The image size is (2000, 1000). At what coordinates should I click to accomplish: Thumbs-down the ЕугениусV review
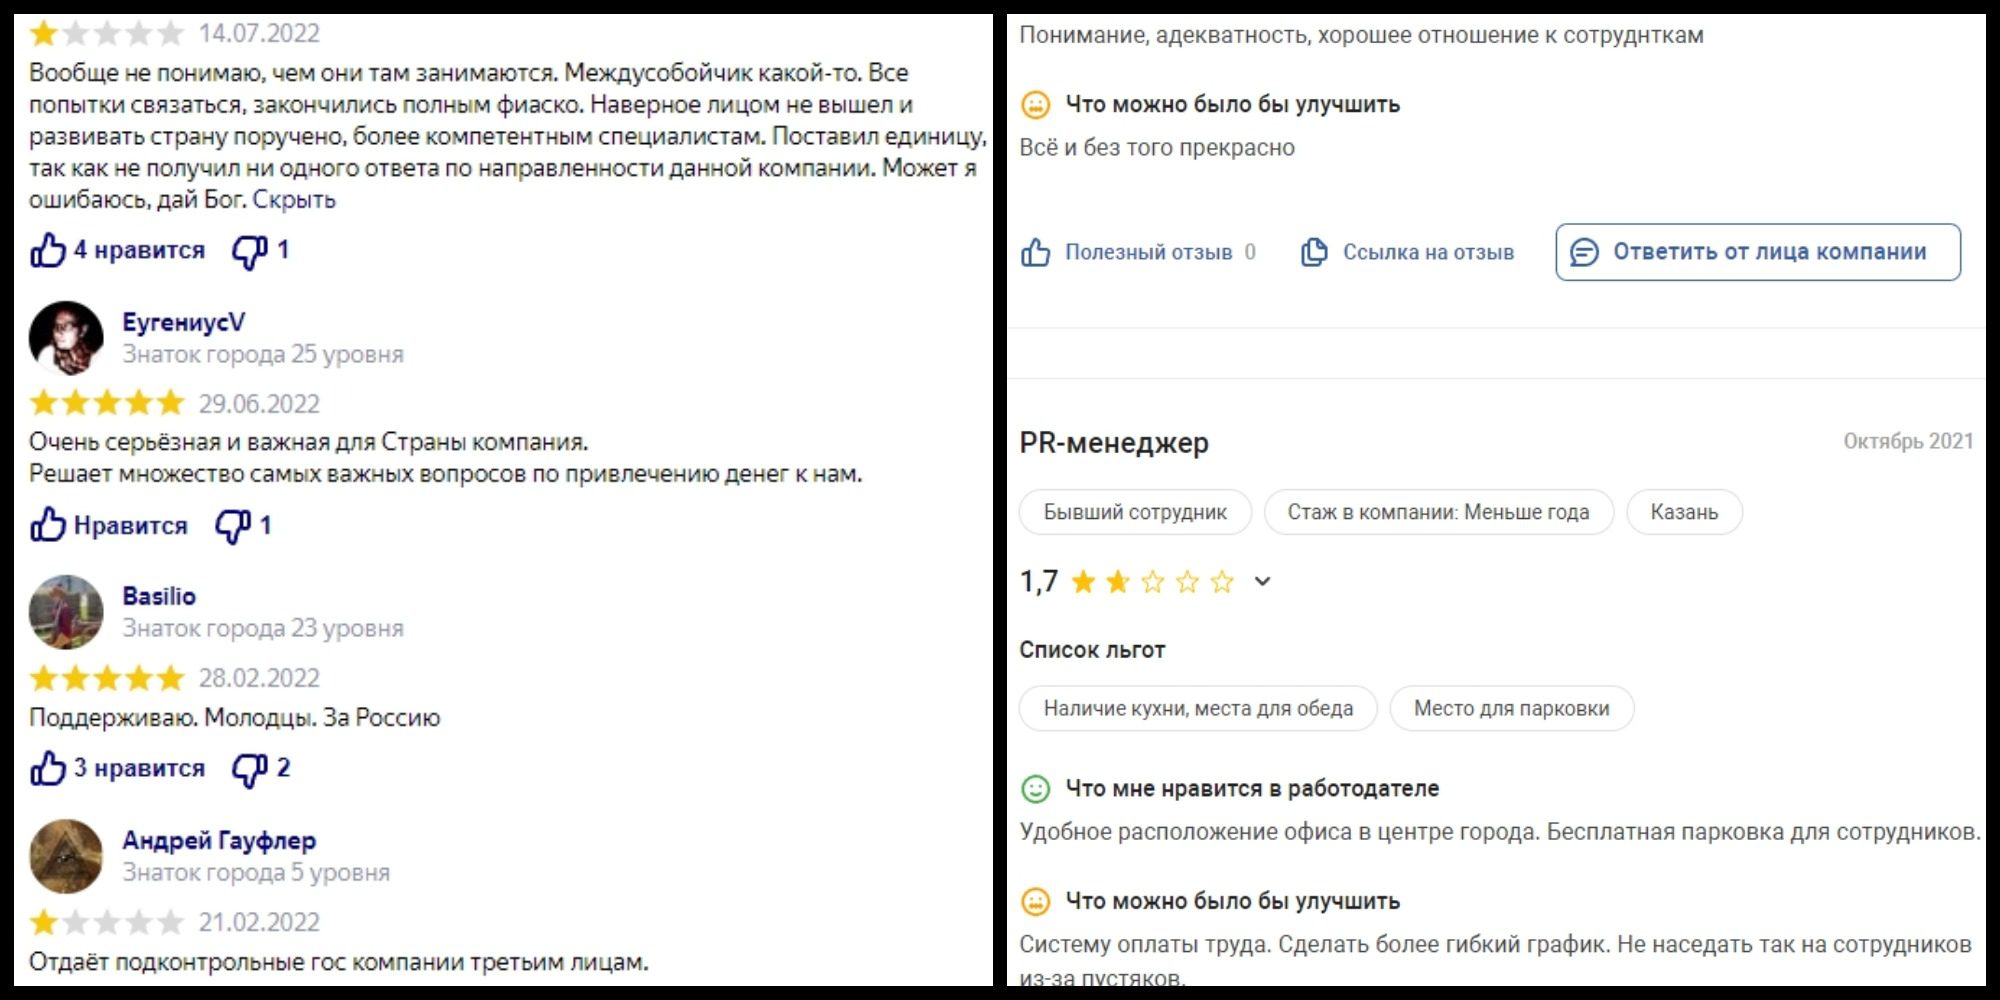point(233,525)
